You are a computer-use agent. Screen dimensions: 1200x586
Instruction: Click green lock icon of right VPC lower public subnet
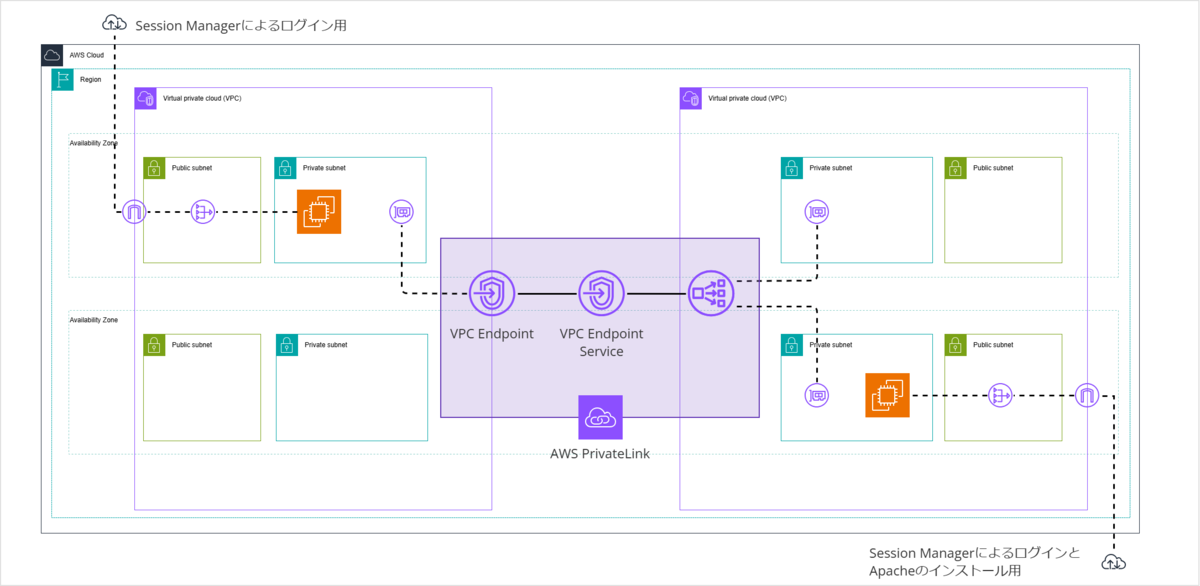click(956, 345)
